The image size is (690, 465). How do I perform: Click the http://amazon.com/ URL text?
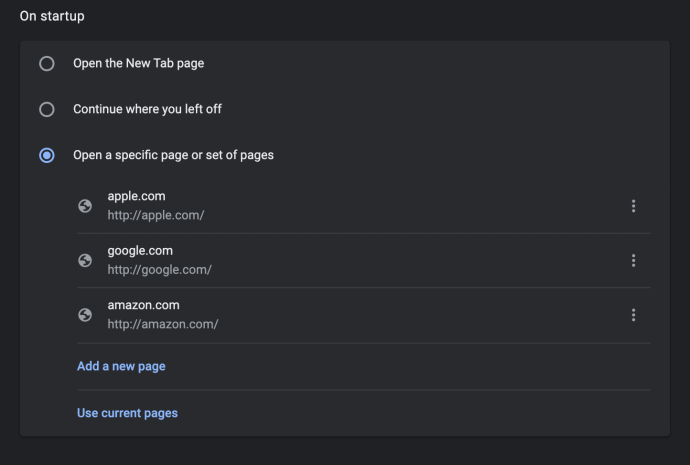point(163,324)
